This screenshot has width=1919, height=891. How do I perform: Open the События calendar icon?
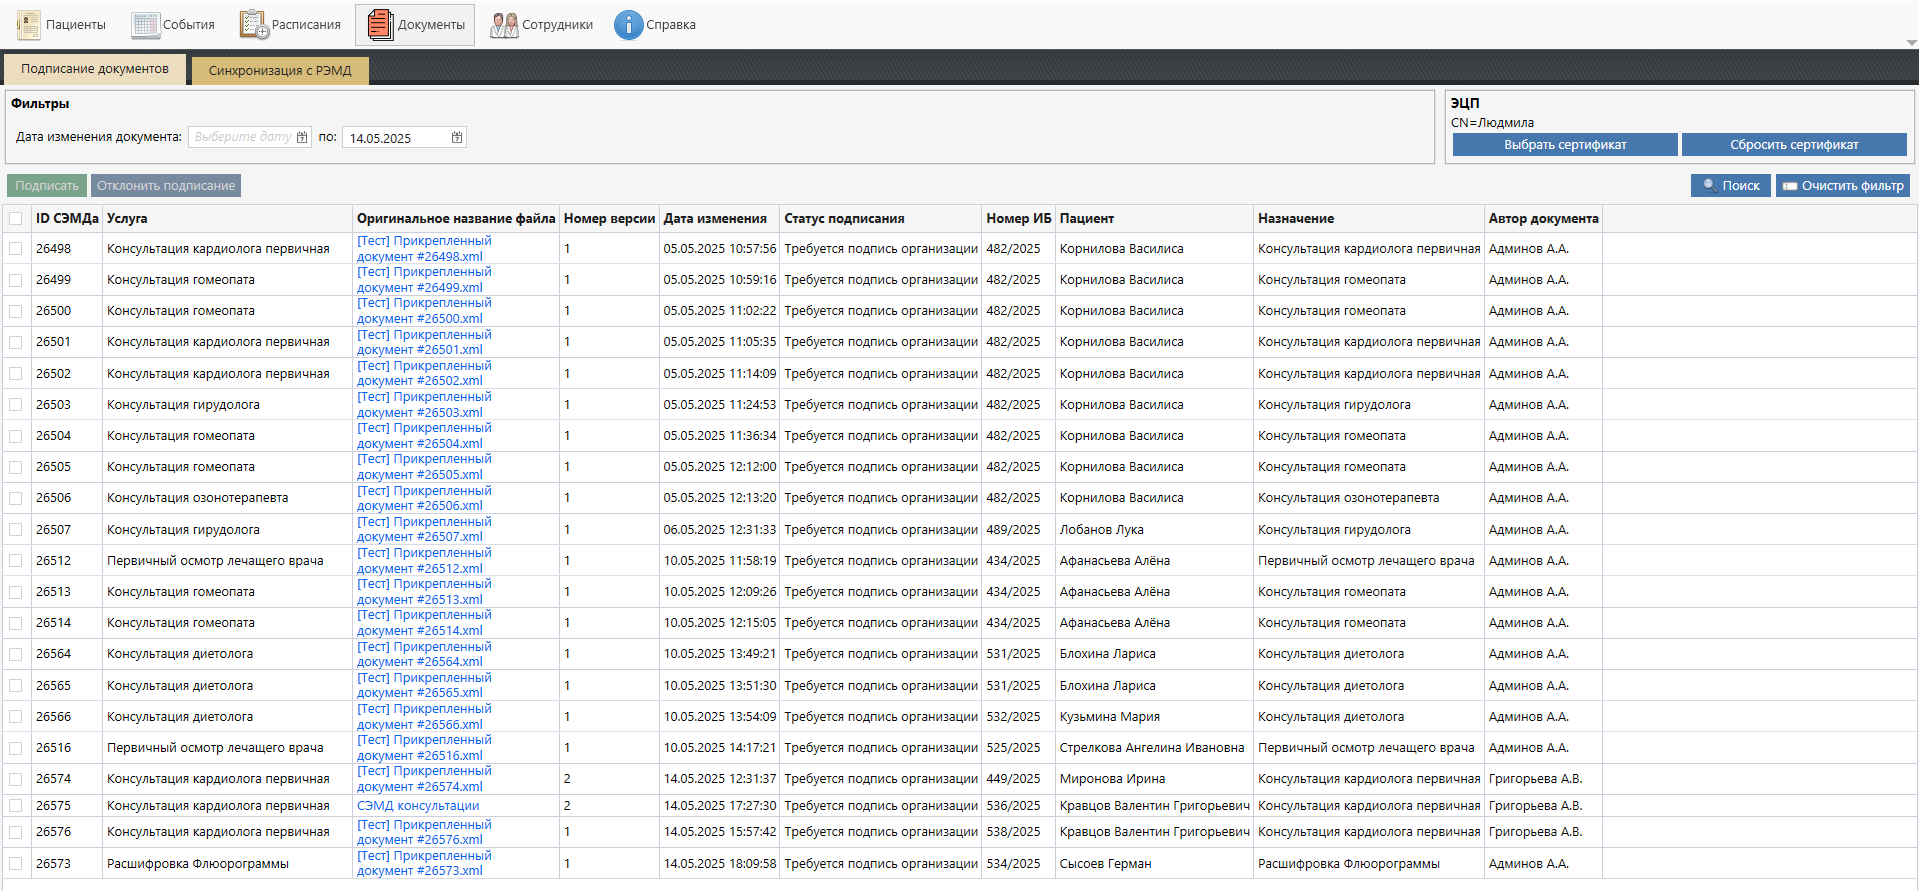(146, 25)
